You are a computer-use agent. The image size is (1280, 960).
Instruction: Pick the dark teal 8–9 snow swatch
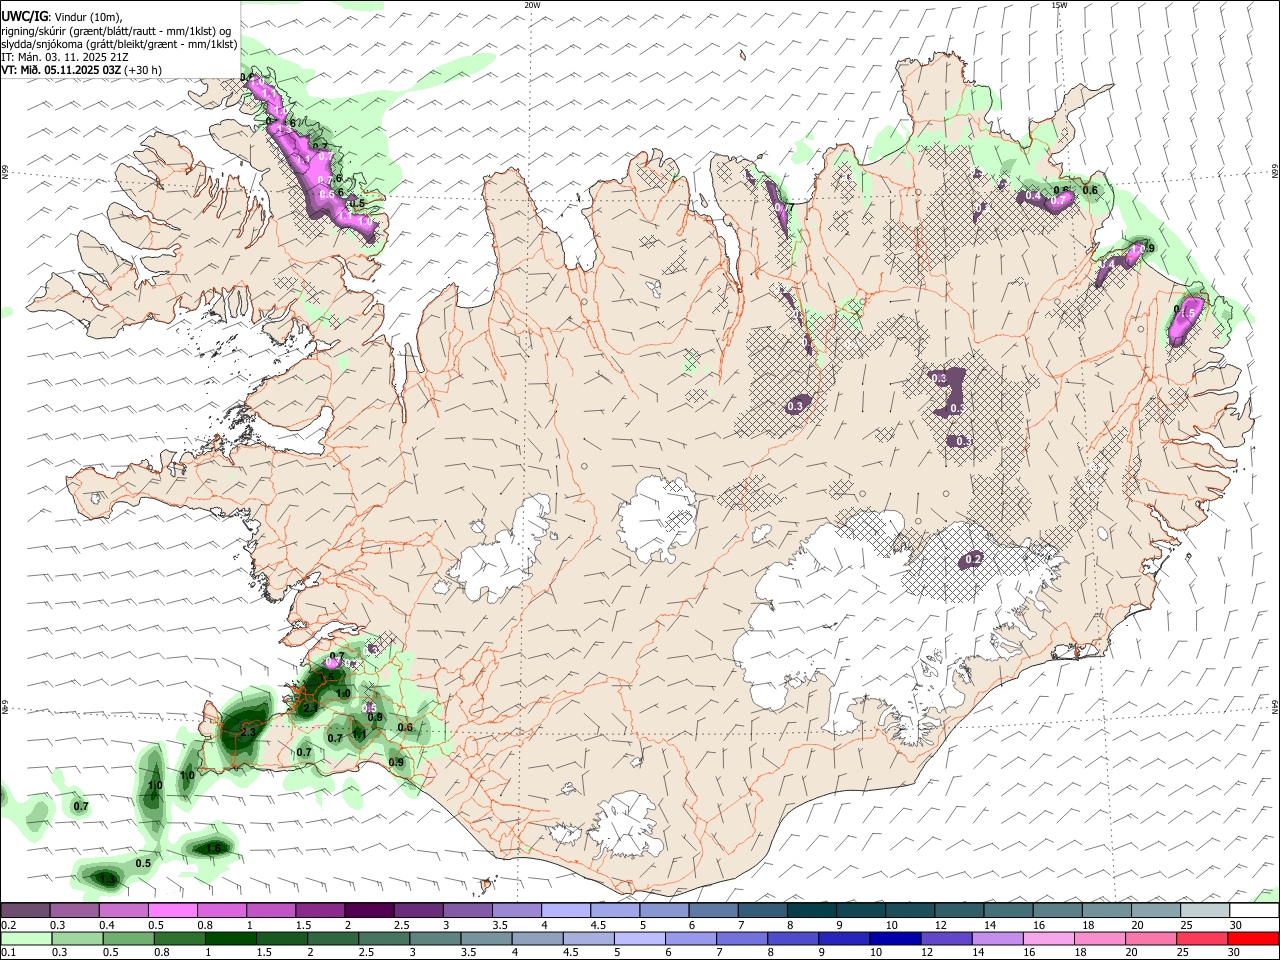(812, 911)
